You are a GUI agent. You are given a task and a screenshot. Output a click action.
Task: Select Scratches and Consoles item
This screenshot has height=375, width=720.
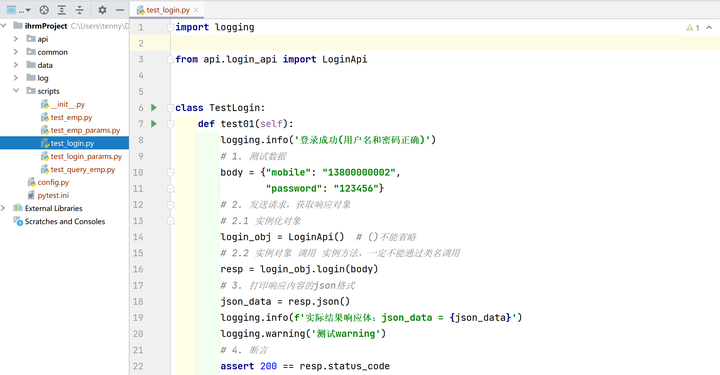65,221
